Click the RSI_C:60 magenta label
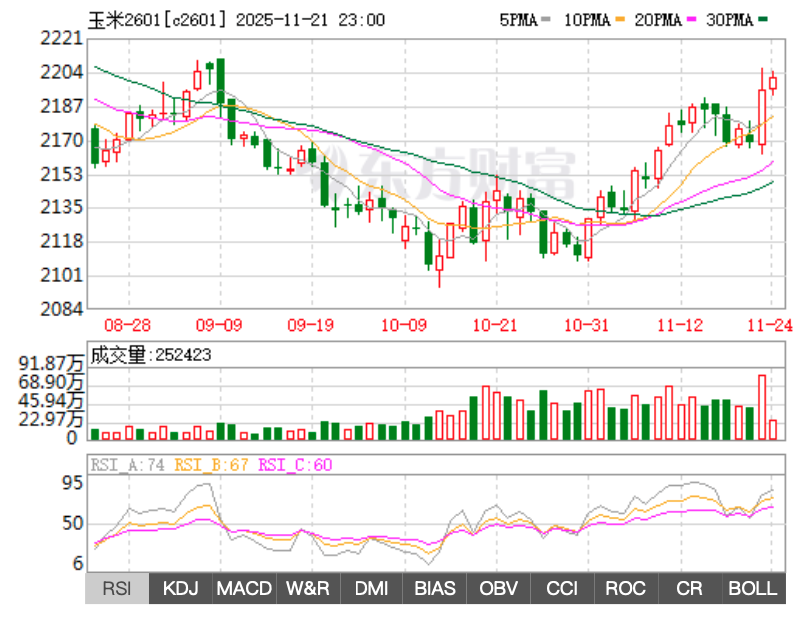Viewport: 801px width, 618px height. click(x=296, y=465)
